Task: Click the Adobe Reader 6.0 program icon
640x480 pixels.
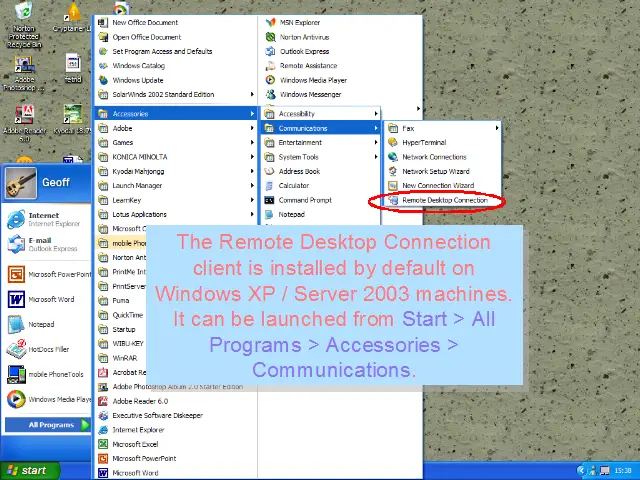Action: coord(103,401)
